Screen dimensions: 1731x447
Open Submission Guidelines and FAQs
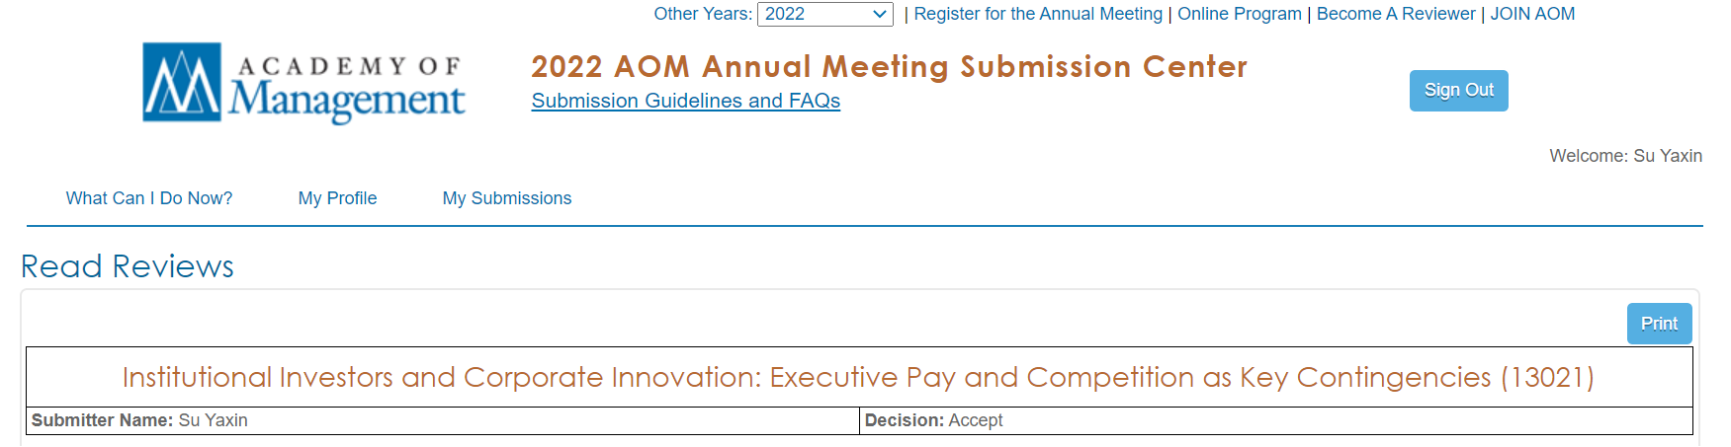click(685, 101)
